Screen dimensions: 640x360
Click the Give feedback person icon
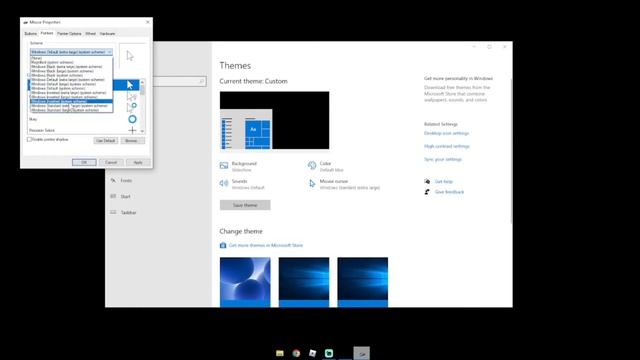pyautogui.click(x=427, y=192)
